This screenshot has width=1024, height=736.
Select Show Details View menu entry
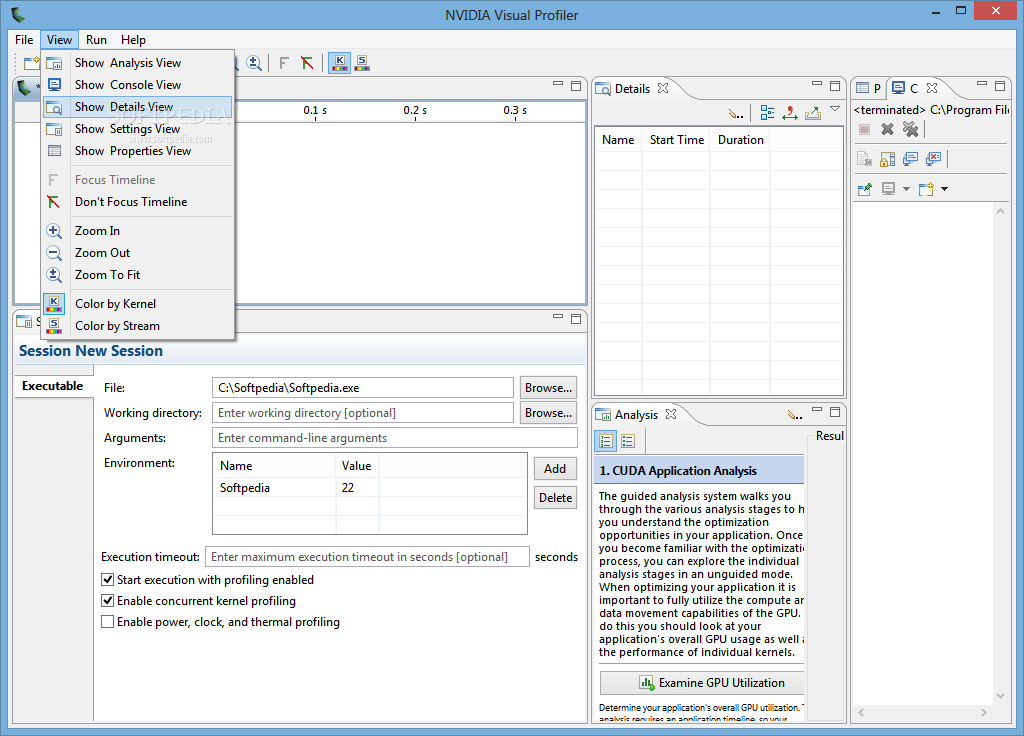point(138,107)
